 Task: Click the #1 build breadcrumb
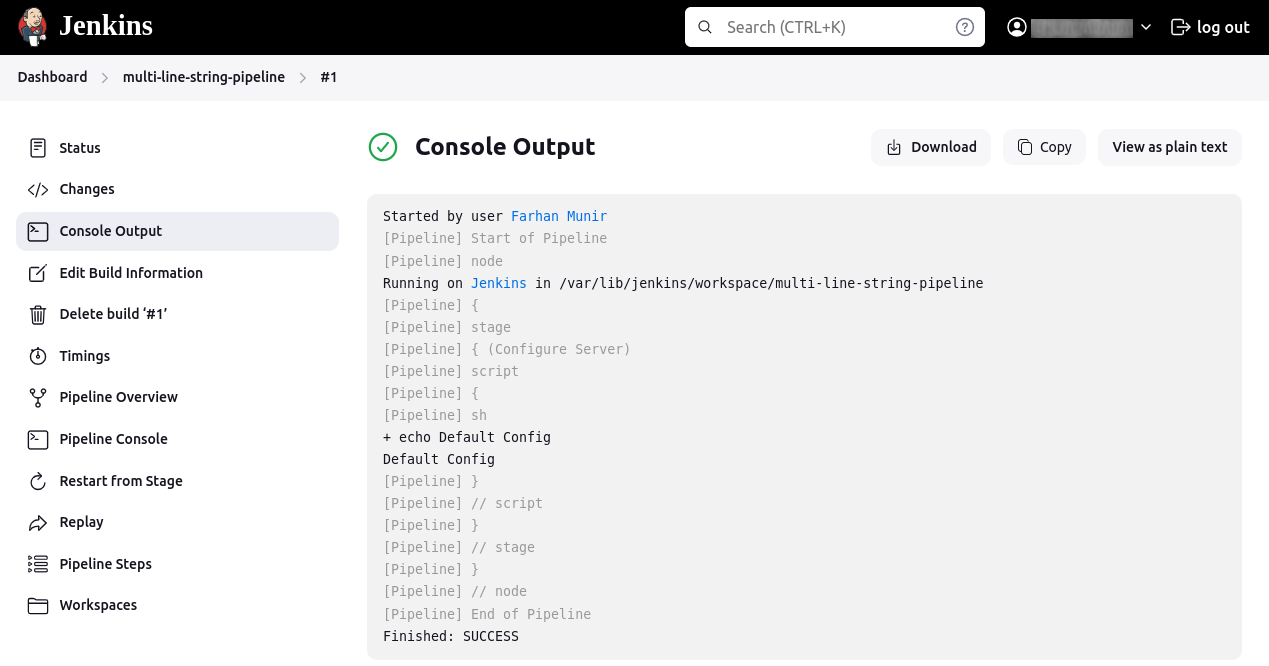pos(328,77)
